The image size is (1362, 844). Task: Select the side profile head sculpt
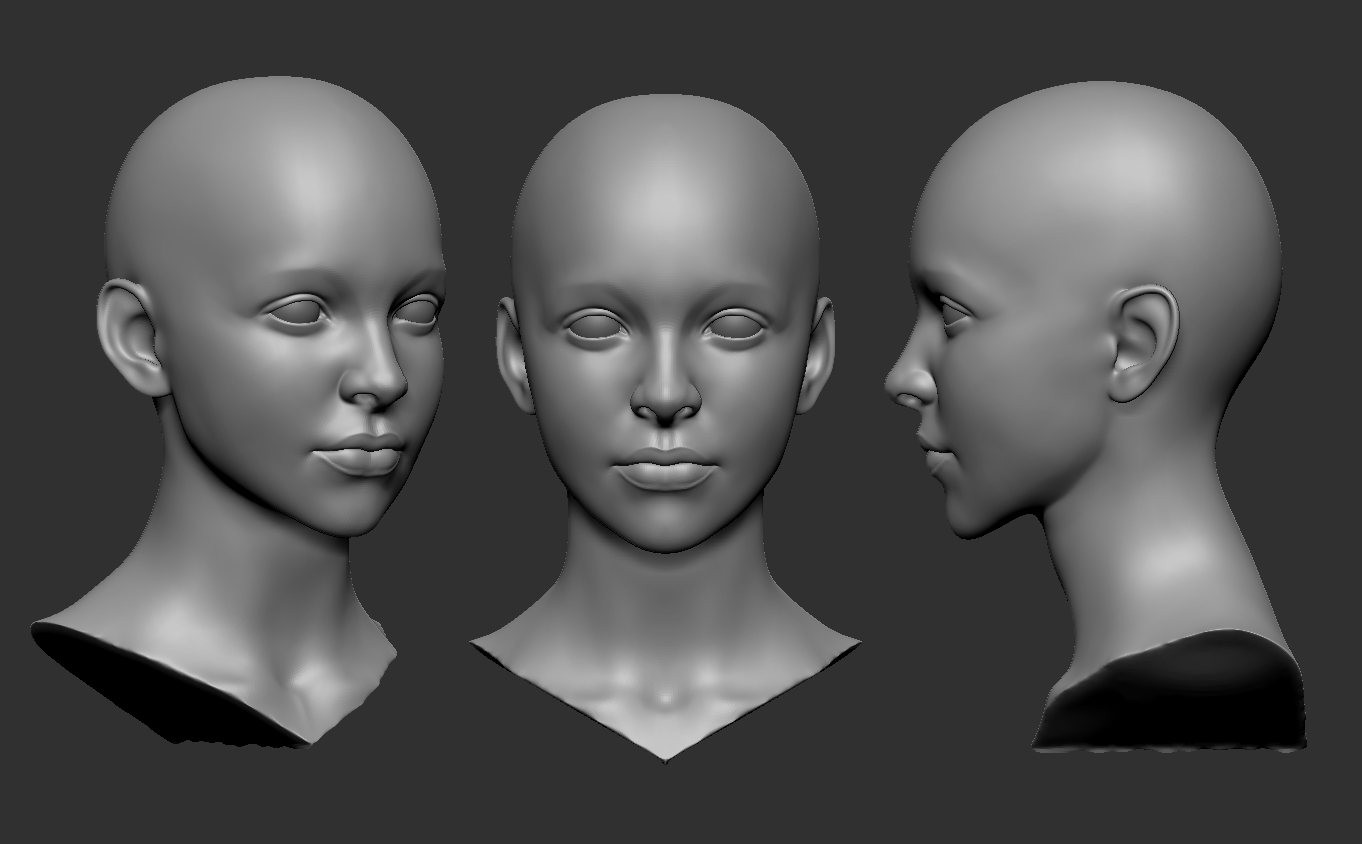(1095, 415)
